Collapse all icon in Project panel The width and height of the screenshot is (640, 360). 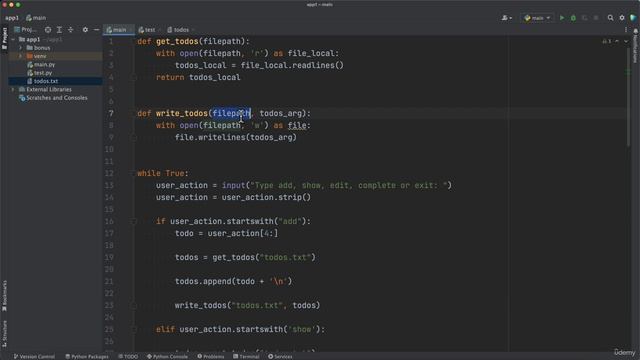(x=71, y=30)
